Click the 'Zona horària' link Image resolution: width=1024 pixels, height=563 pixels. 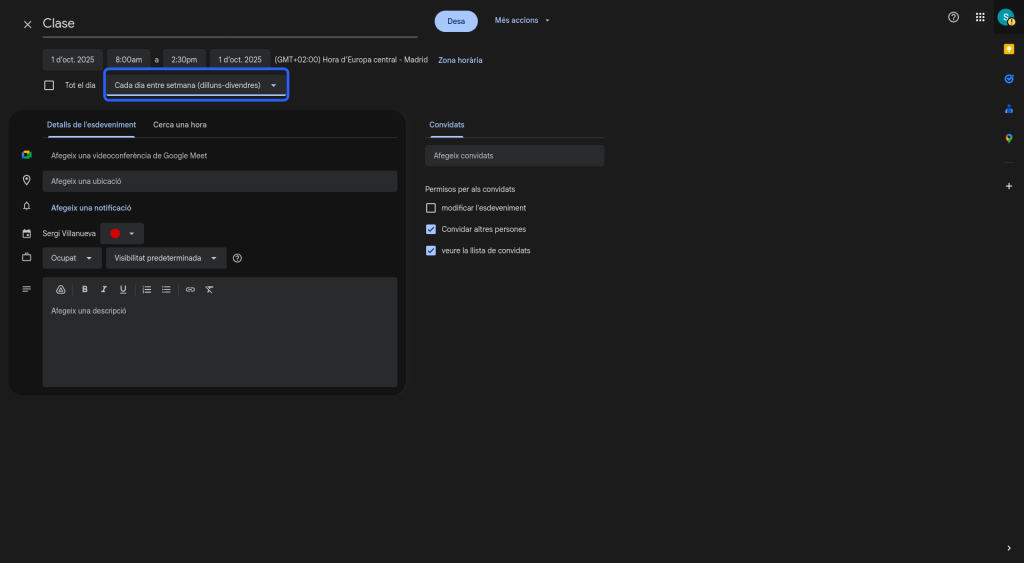point(460,60)
